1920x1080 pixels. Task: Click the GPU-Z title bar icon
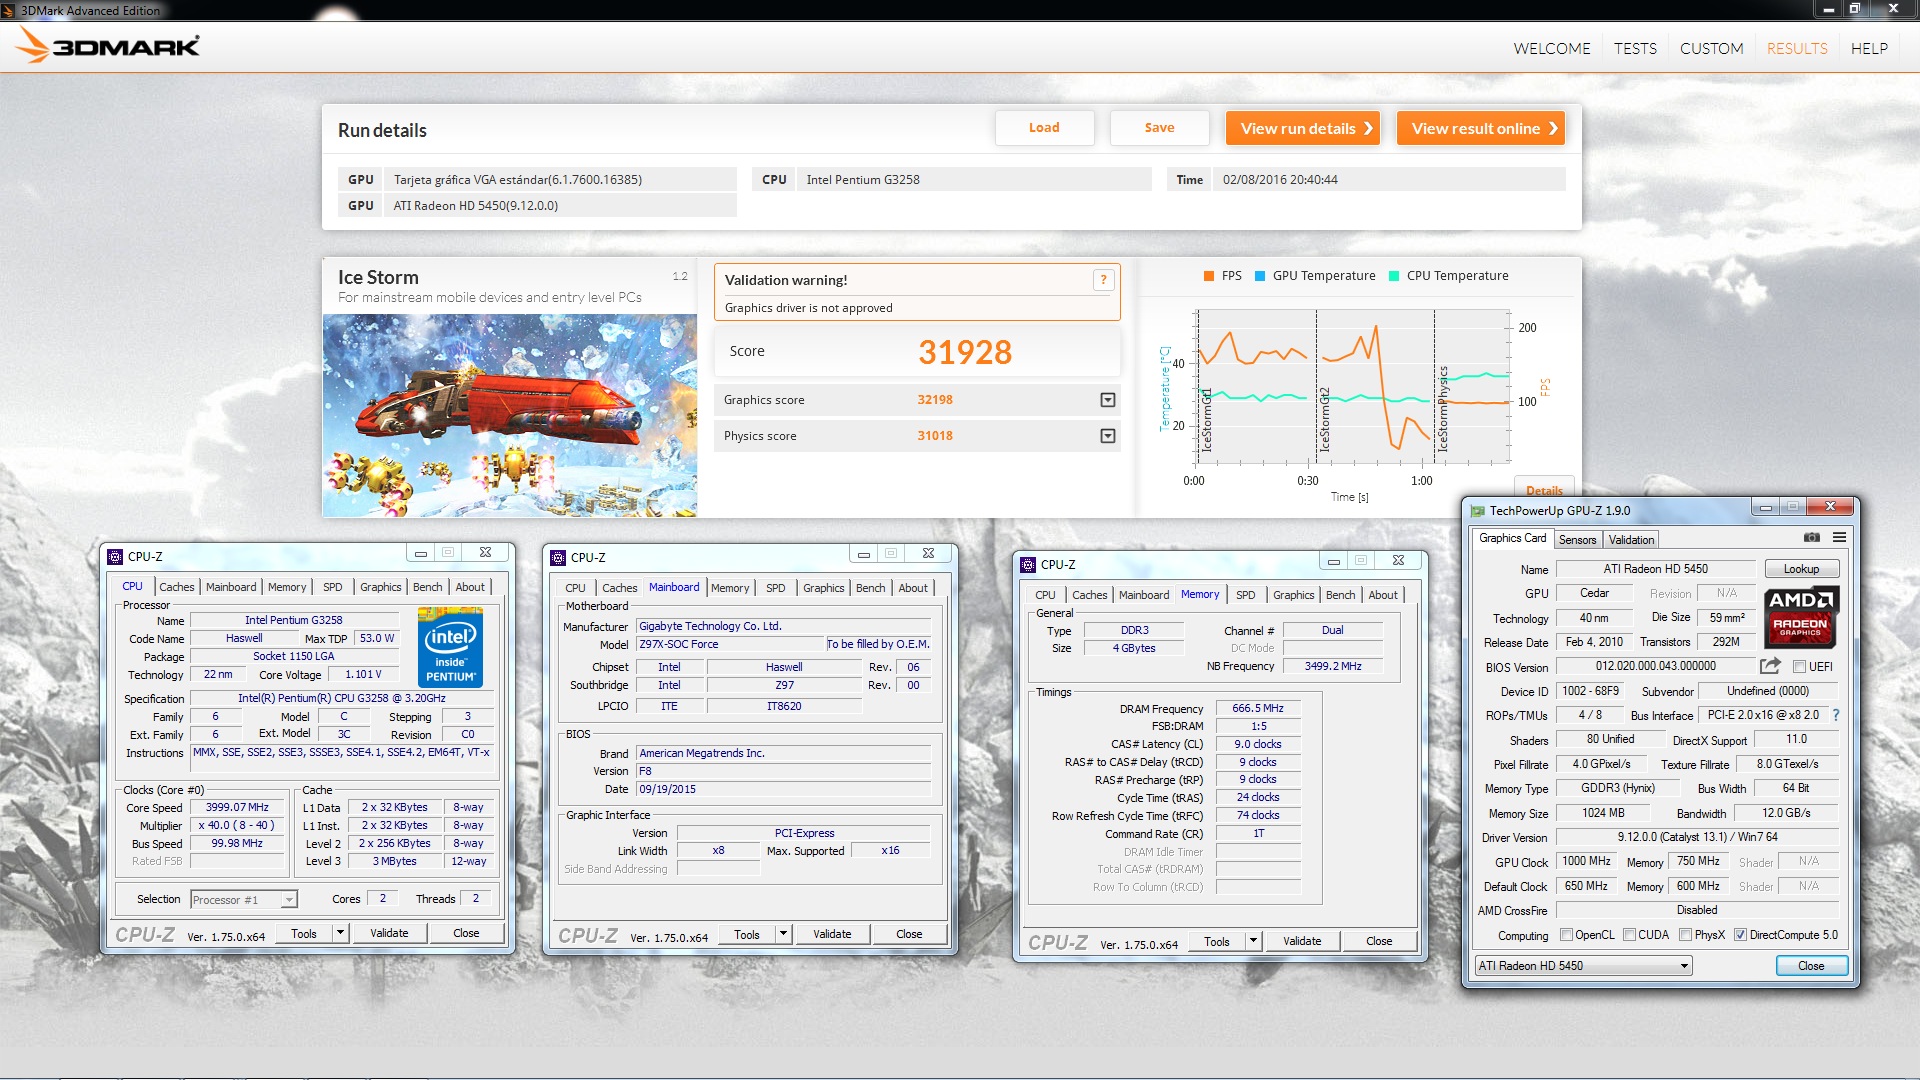1477,511
